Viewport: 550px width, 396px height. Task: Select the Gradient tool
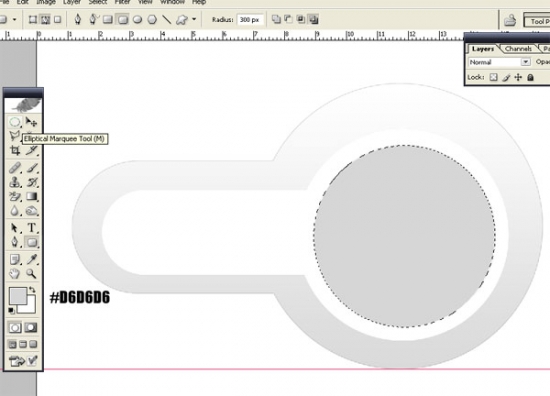pyautogui.click(x=31, y=196)
